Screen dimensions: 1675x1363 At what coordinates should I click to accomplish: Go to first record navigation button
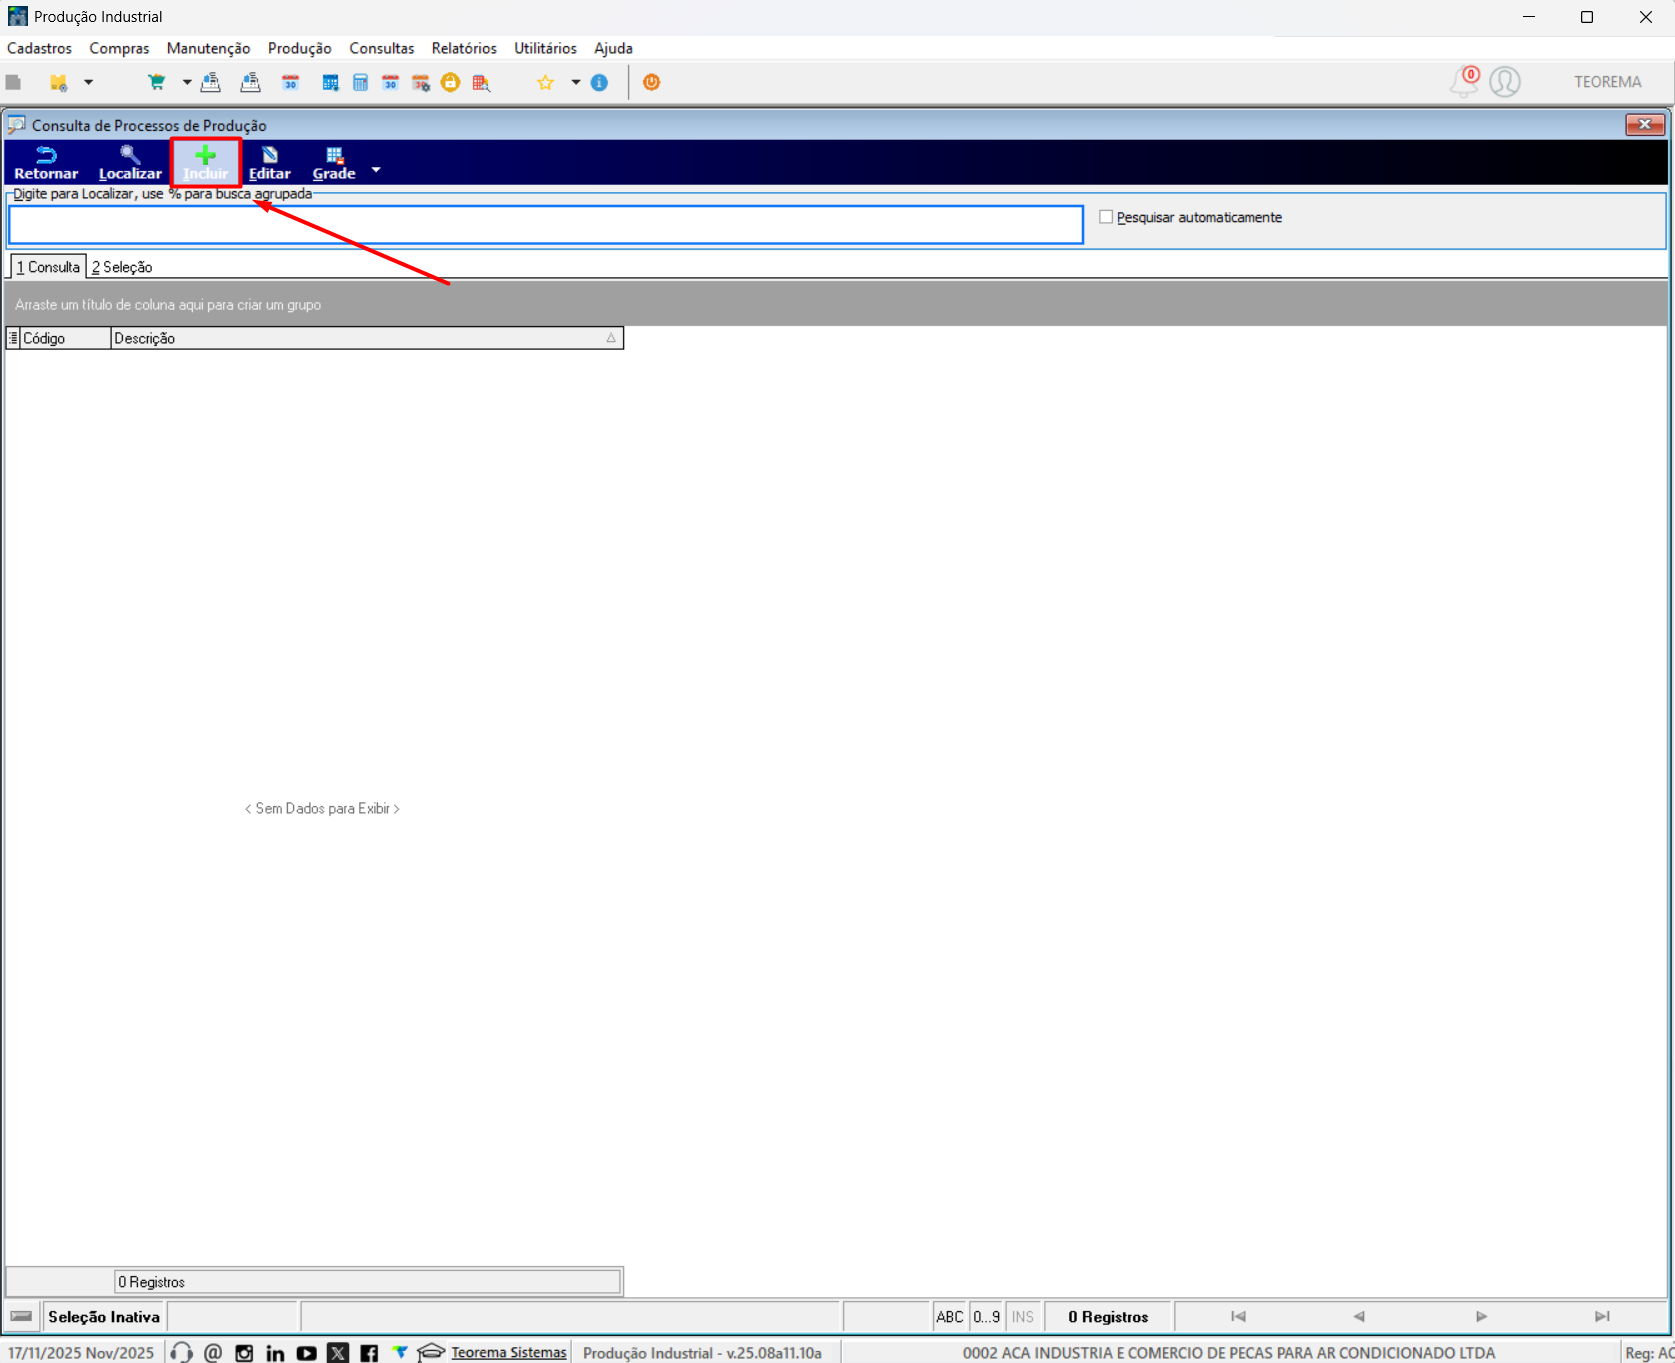click(x=1238, y=1316)
